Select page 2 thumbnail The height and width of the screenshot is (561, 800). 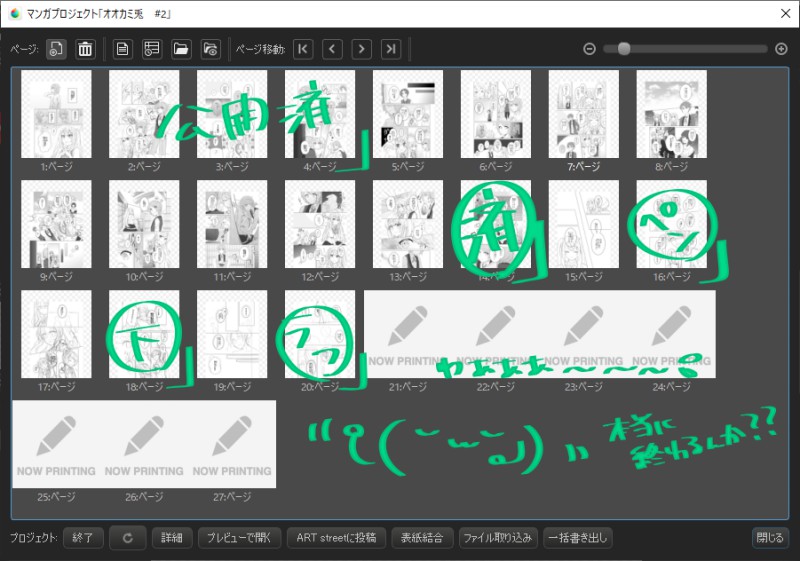[x=144, y=114]
